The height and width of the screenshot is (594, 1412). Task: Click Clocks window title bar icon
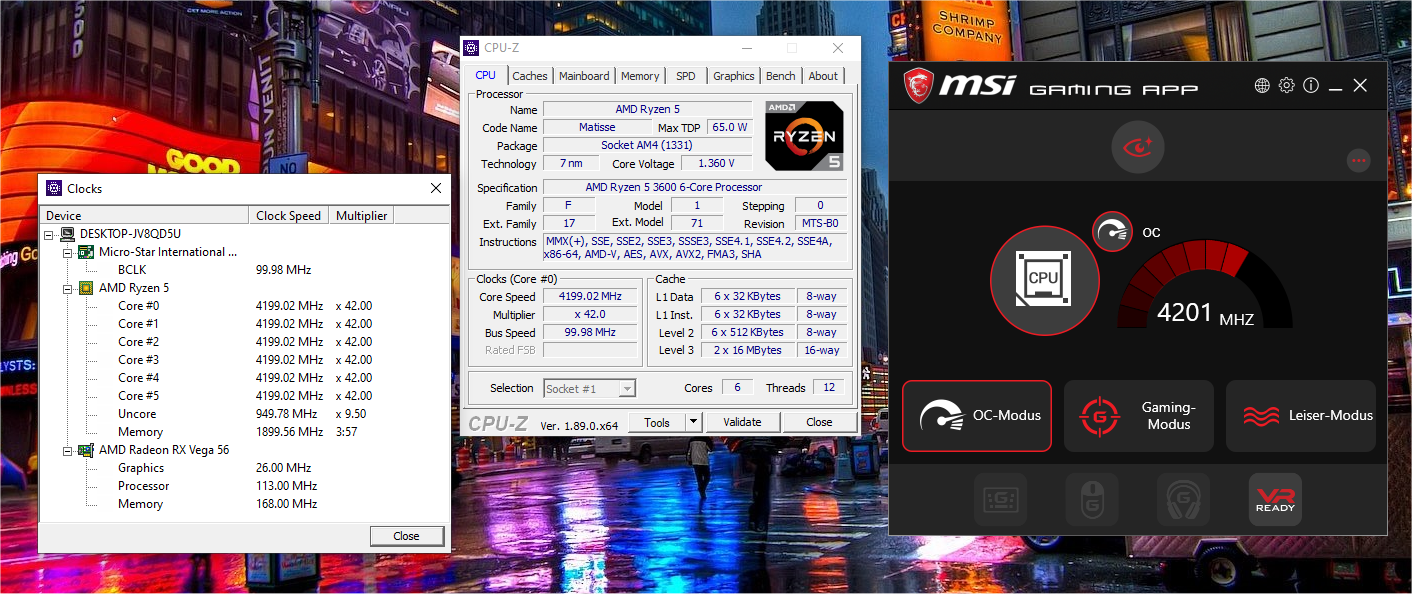[x=54, y=188]
